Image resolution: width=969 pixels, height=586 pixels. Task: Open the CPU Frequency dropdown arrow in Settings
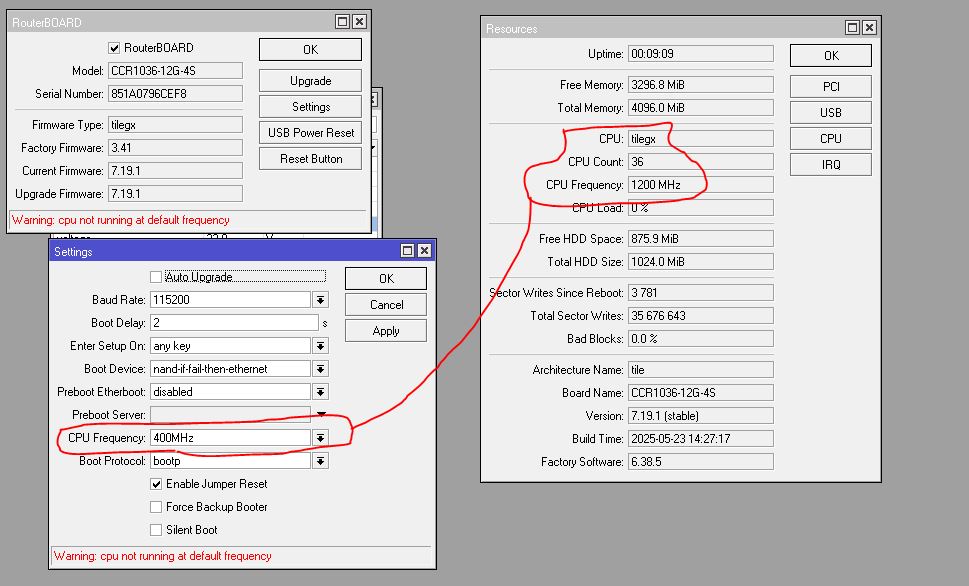(320, 438)
